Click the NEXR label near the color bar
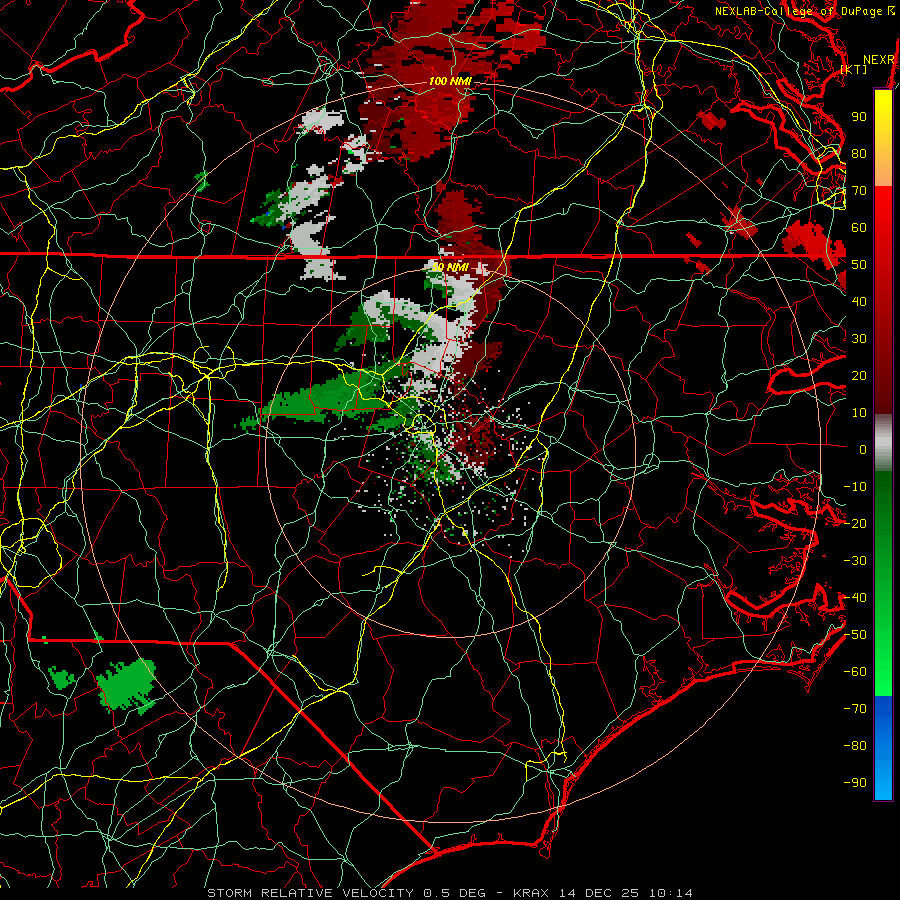This screenshot has width=900, height=900. click(879, 60)
